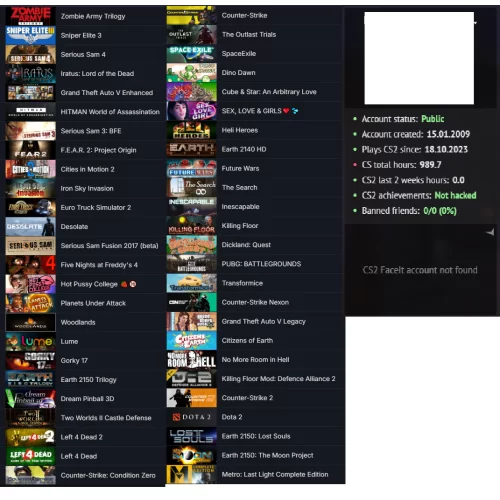Click the Counter-Strike 2 orange banner
500x500 pixels.
pos(191,398)
